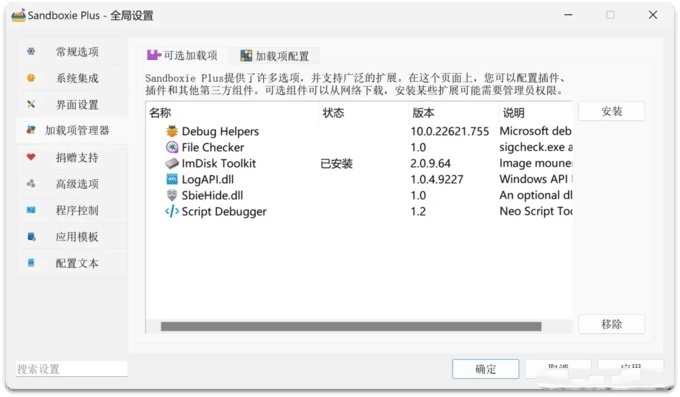The height and width of the screenshot is (397, 680).
Task: Switch to the 可选加载项 tab
Action: (182, 56)
